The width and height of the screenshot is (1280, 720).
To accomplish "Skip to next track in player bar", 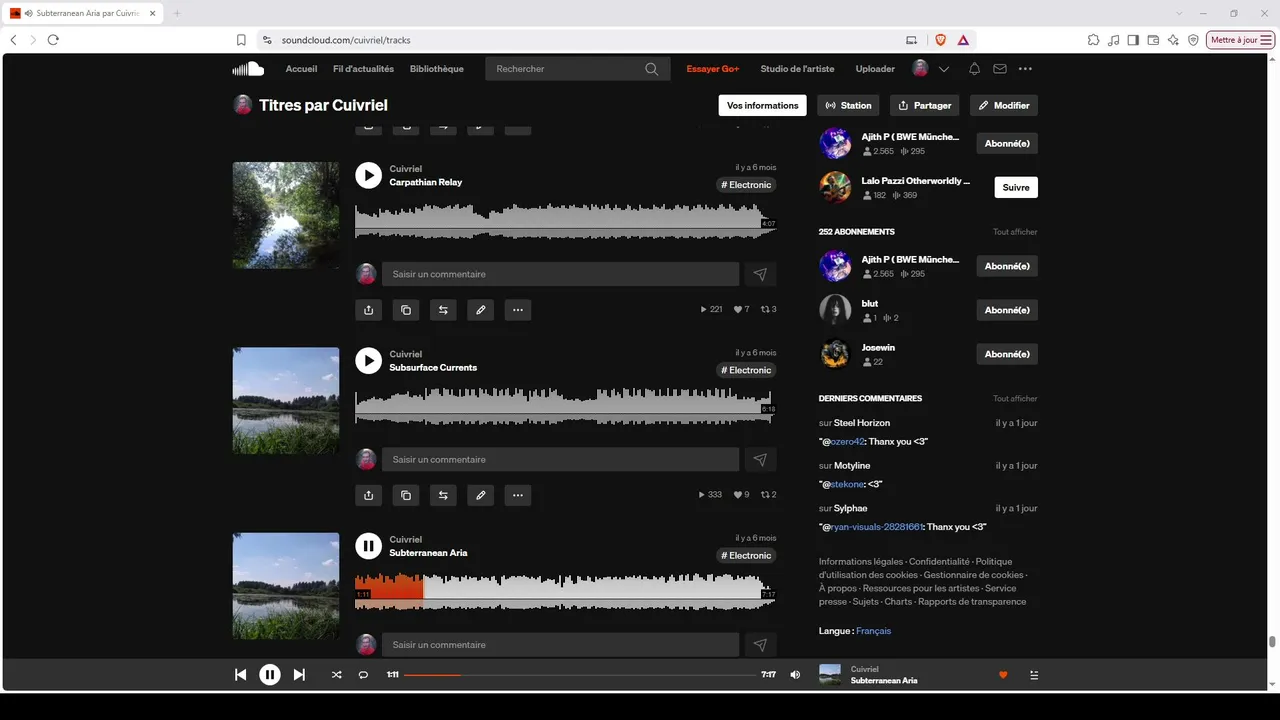I will click(299, 675).
